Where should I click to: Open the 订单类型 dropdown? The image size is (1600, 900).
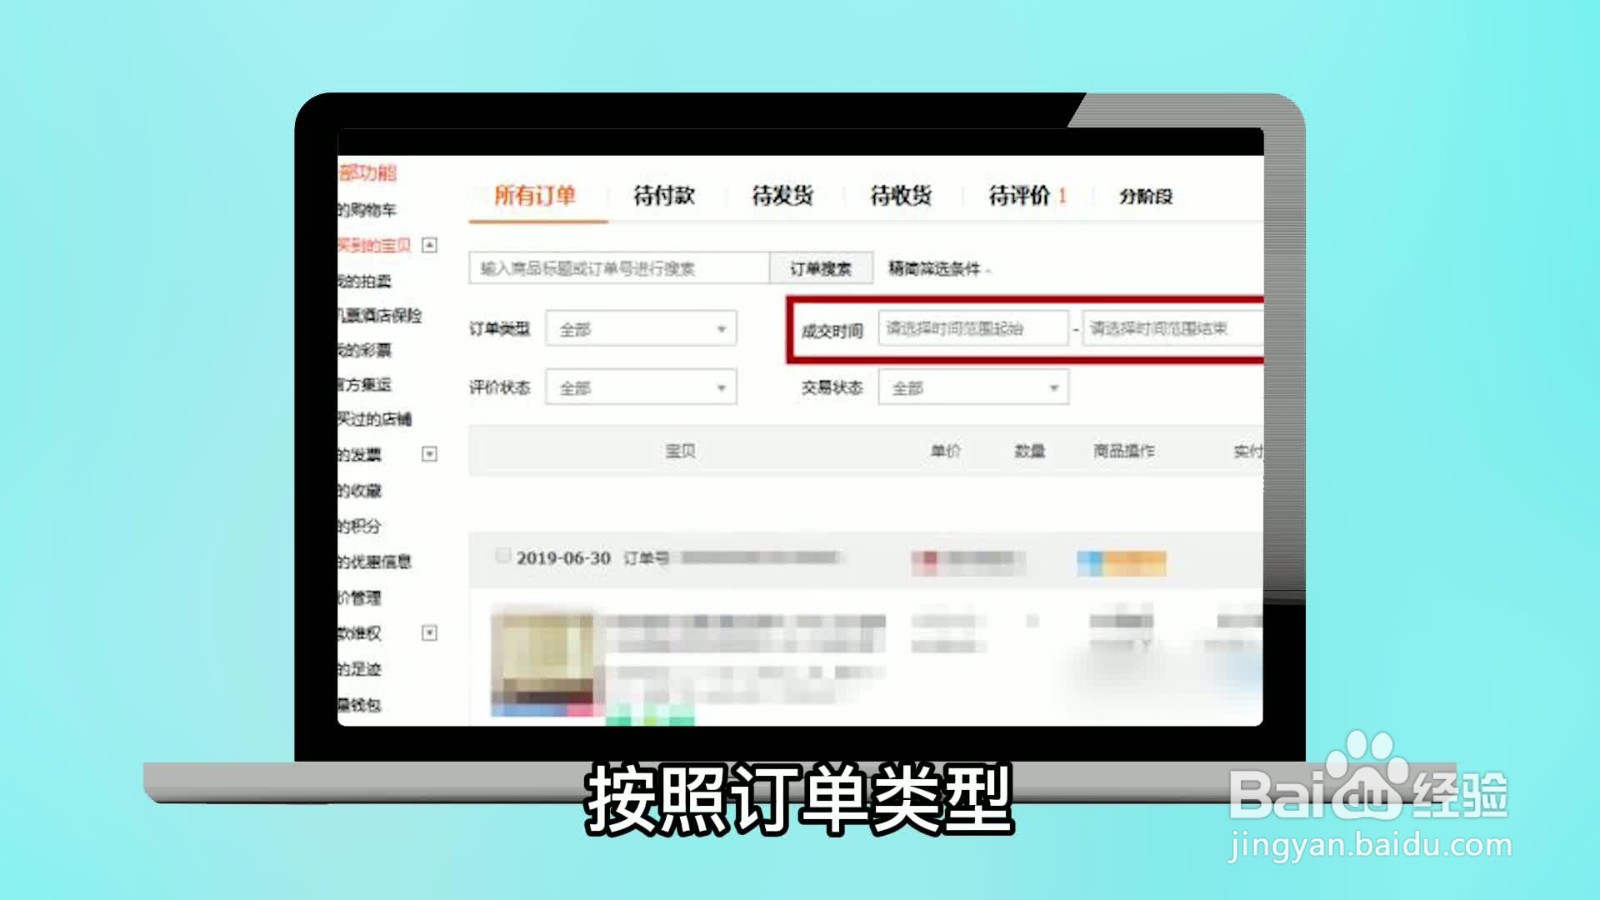[x=641, y=329]
